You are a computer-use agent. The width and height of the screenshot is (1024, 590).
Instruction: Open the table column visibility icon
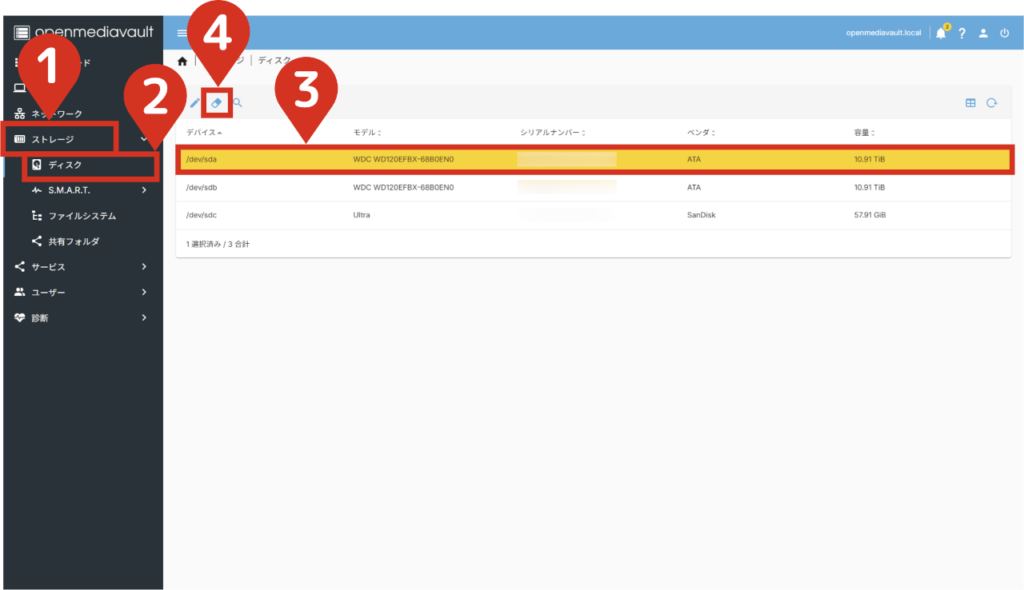[970, 103]
